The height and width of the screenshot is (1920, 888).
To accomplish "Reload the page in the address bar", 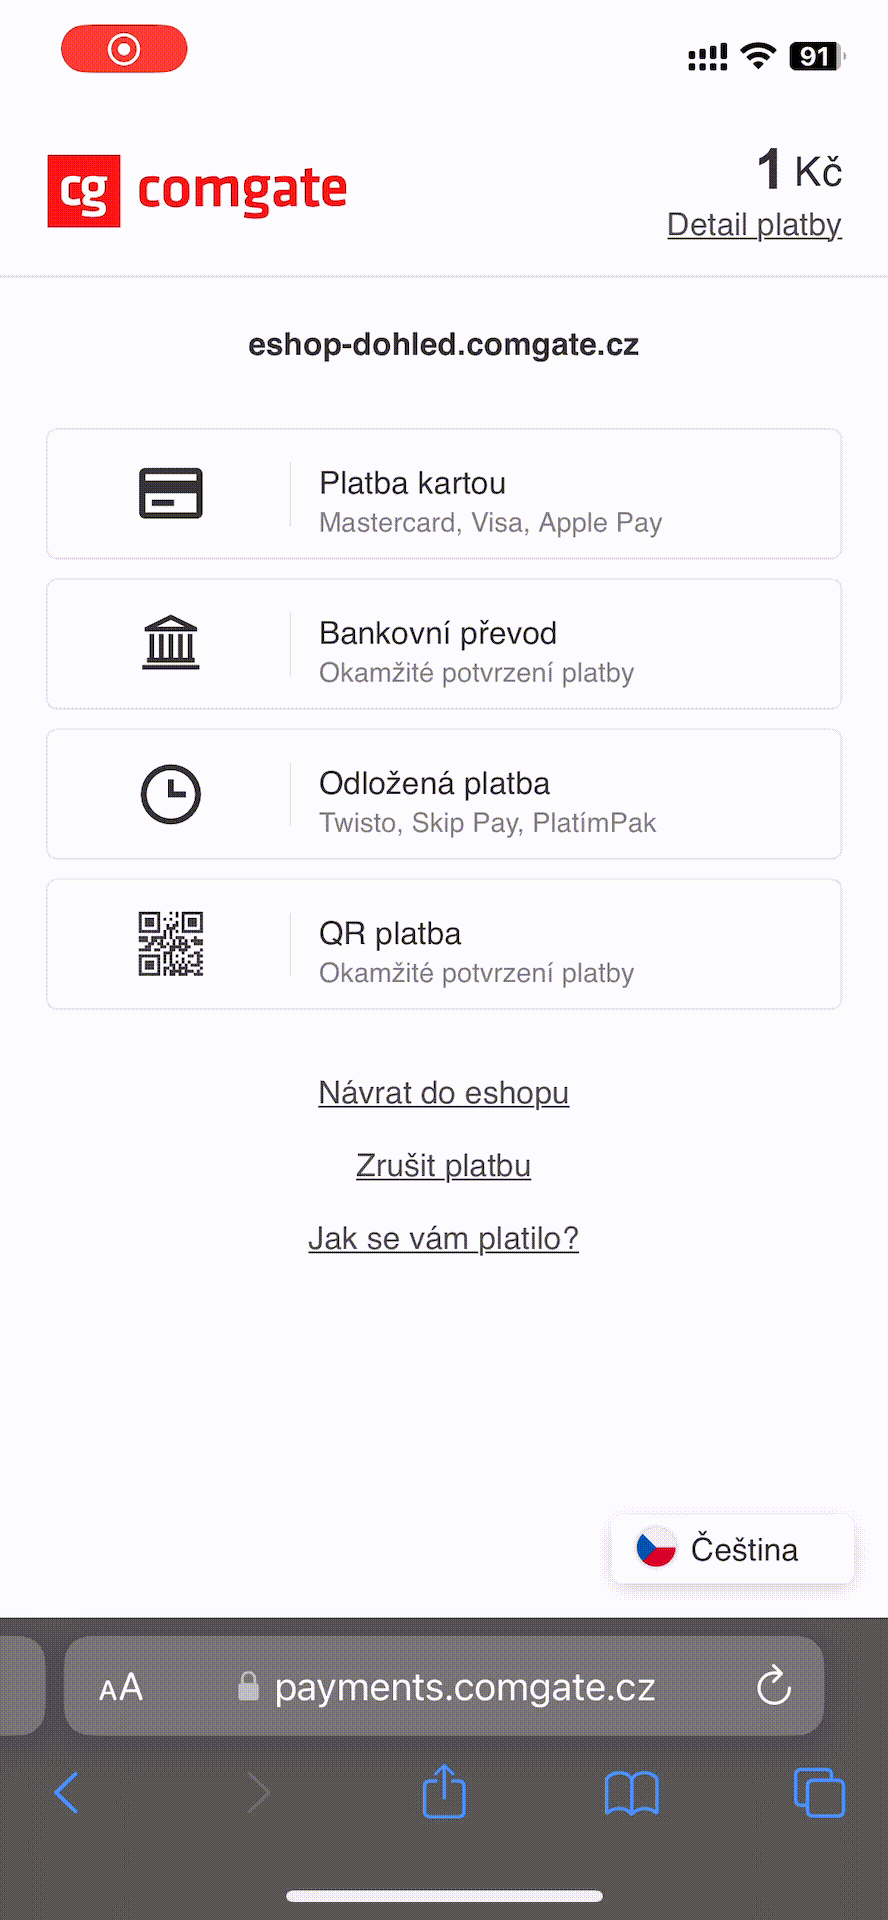I will coord(774,1687).
